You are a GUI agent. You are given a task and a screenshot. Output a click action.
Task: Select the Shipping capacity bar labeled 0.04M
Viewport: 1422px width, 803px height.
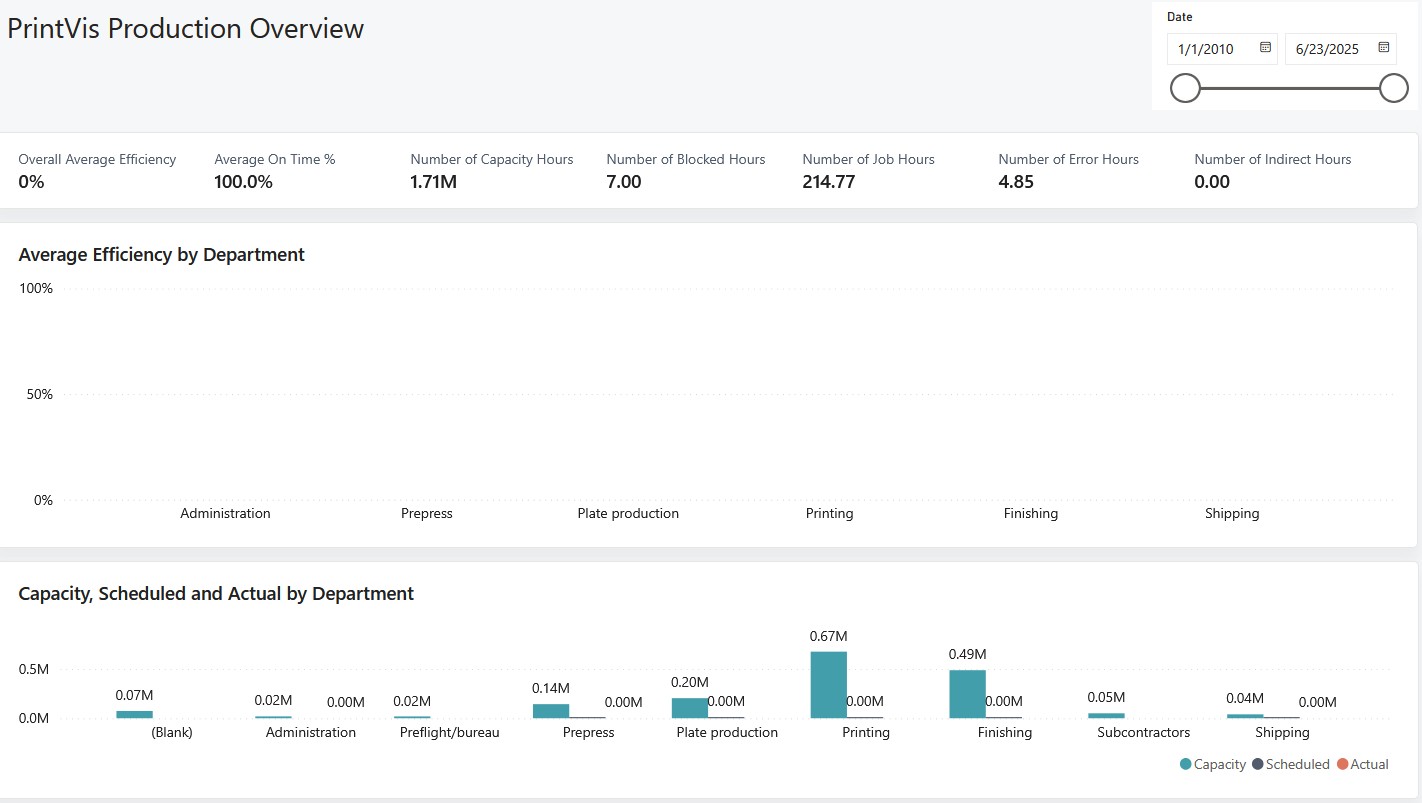tap(1245, 716)
